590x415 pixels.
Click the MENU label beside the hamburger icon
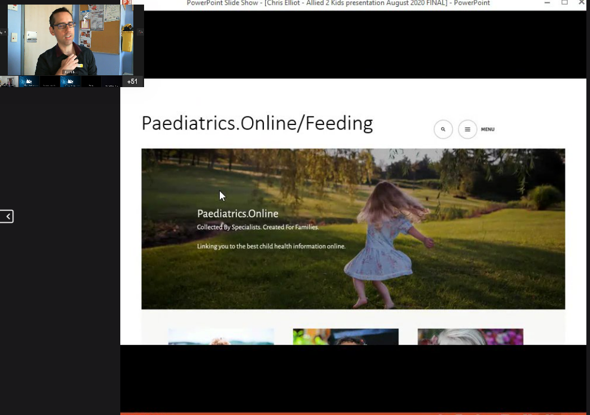pyautogui.click(x=488, y=129)
